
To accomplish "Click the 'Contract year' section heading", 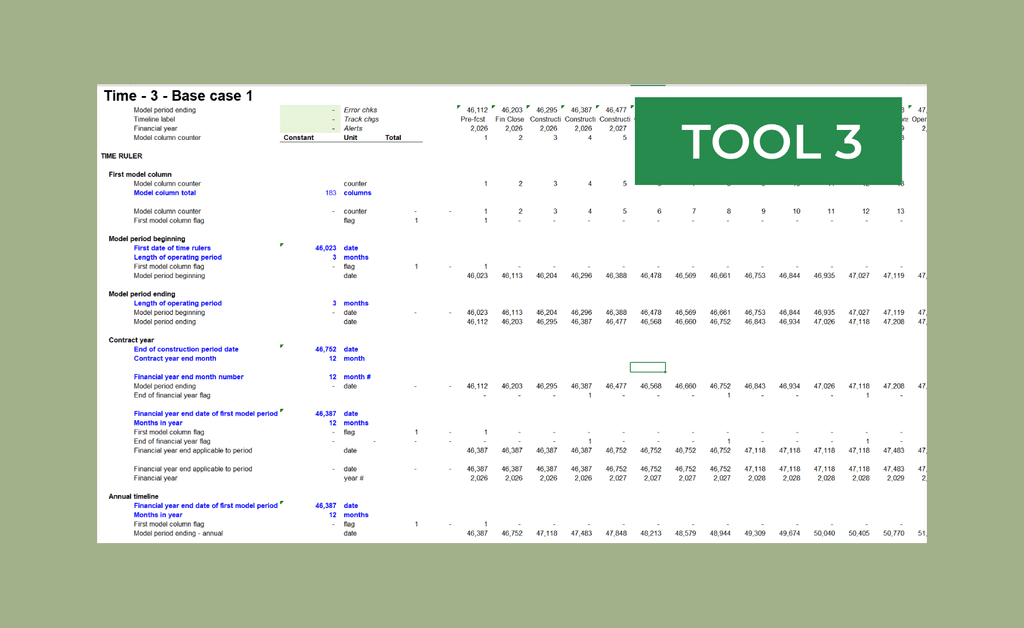I will [x=131, y=340].
